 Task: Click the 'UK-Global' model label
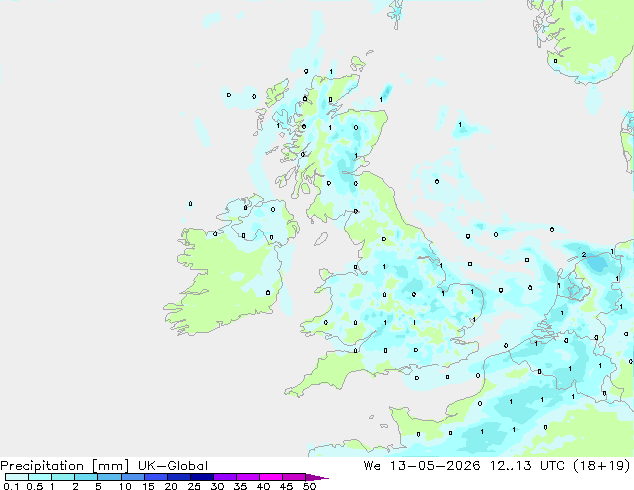coord(173,466)
